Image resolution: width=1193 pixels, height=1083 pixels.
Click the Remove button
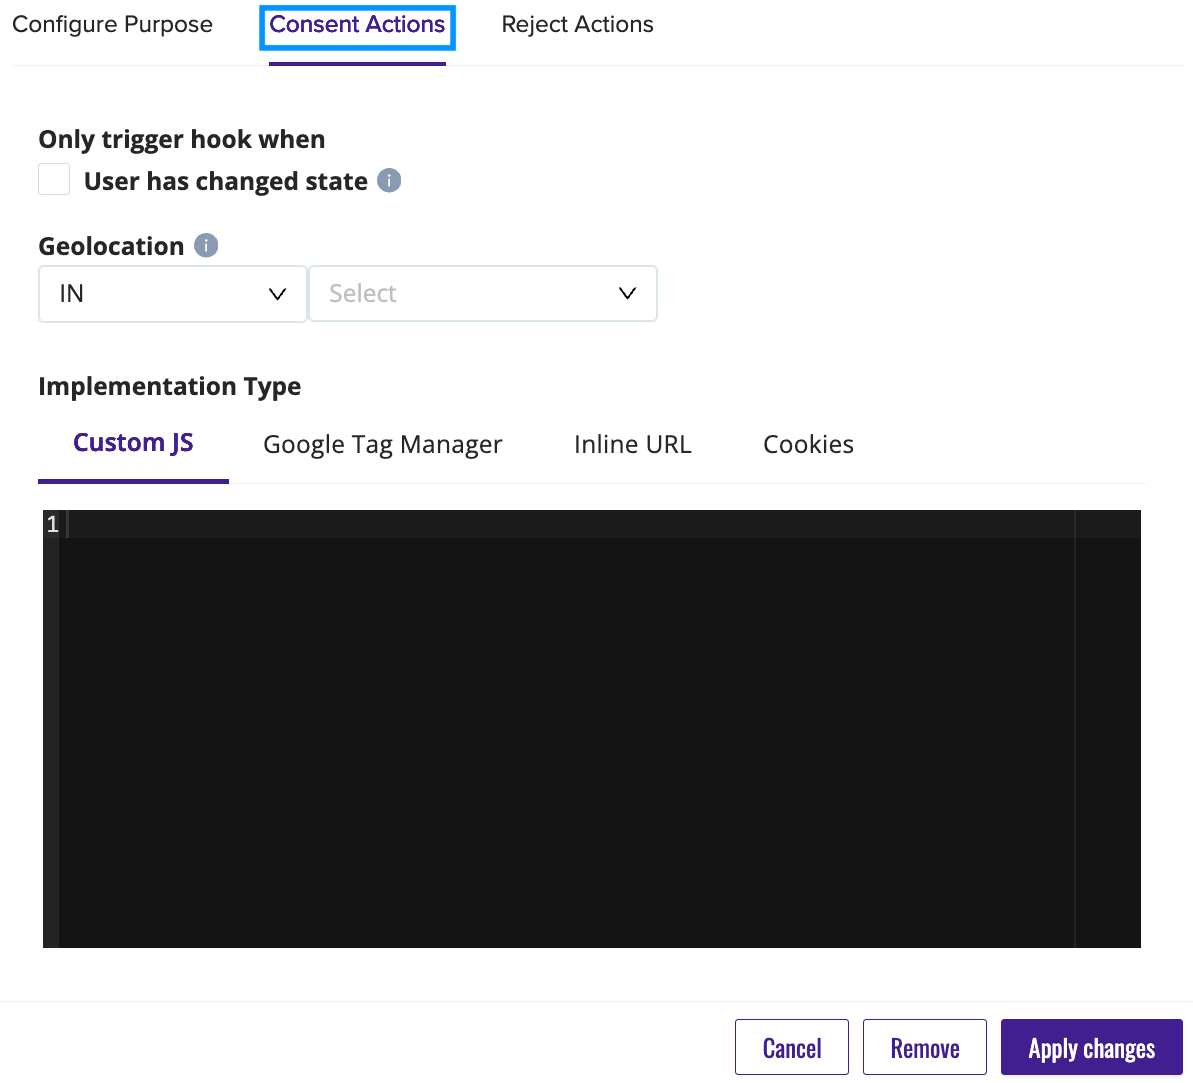[x=924, y=1047]
